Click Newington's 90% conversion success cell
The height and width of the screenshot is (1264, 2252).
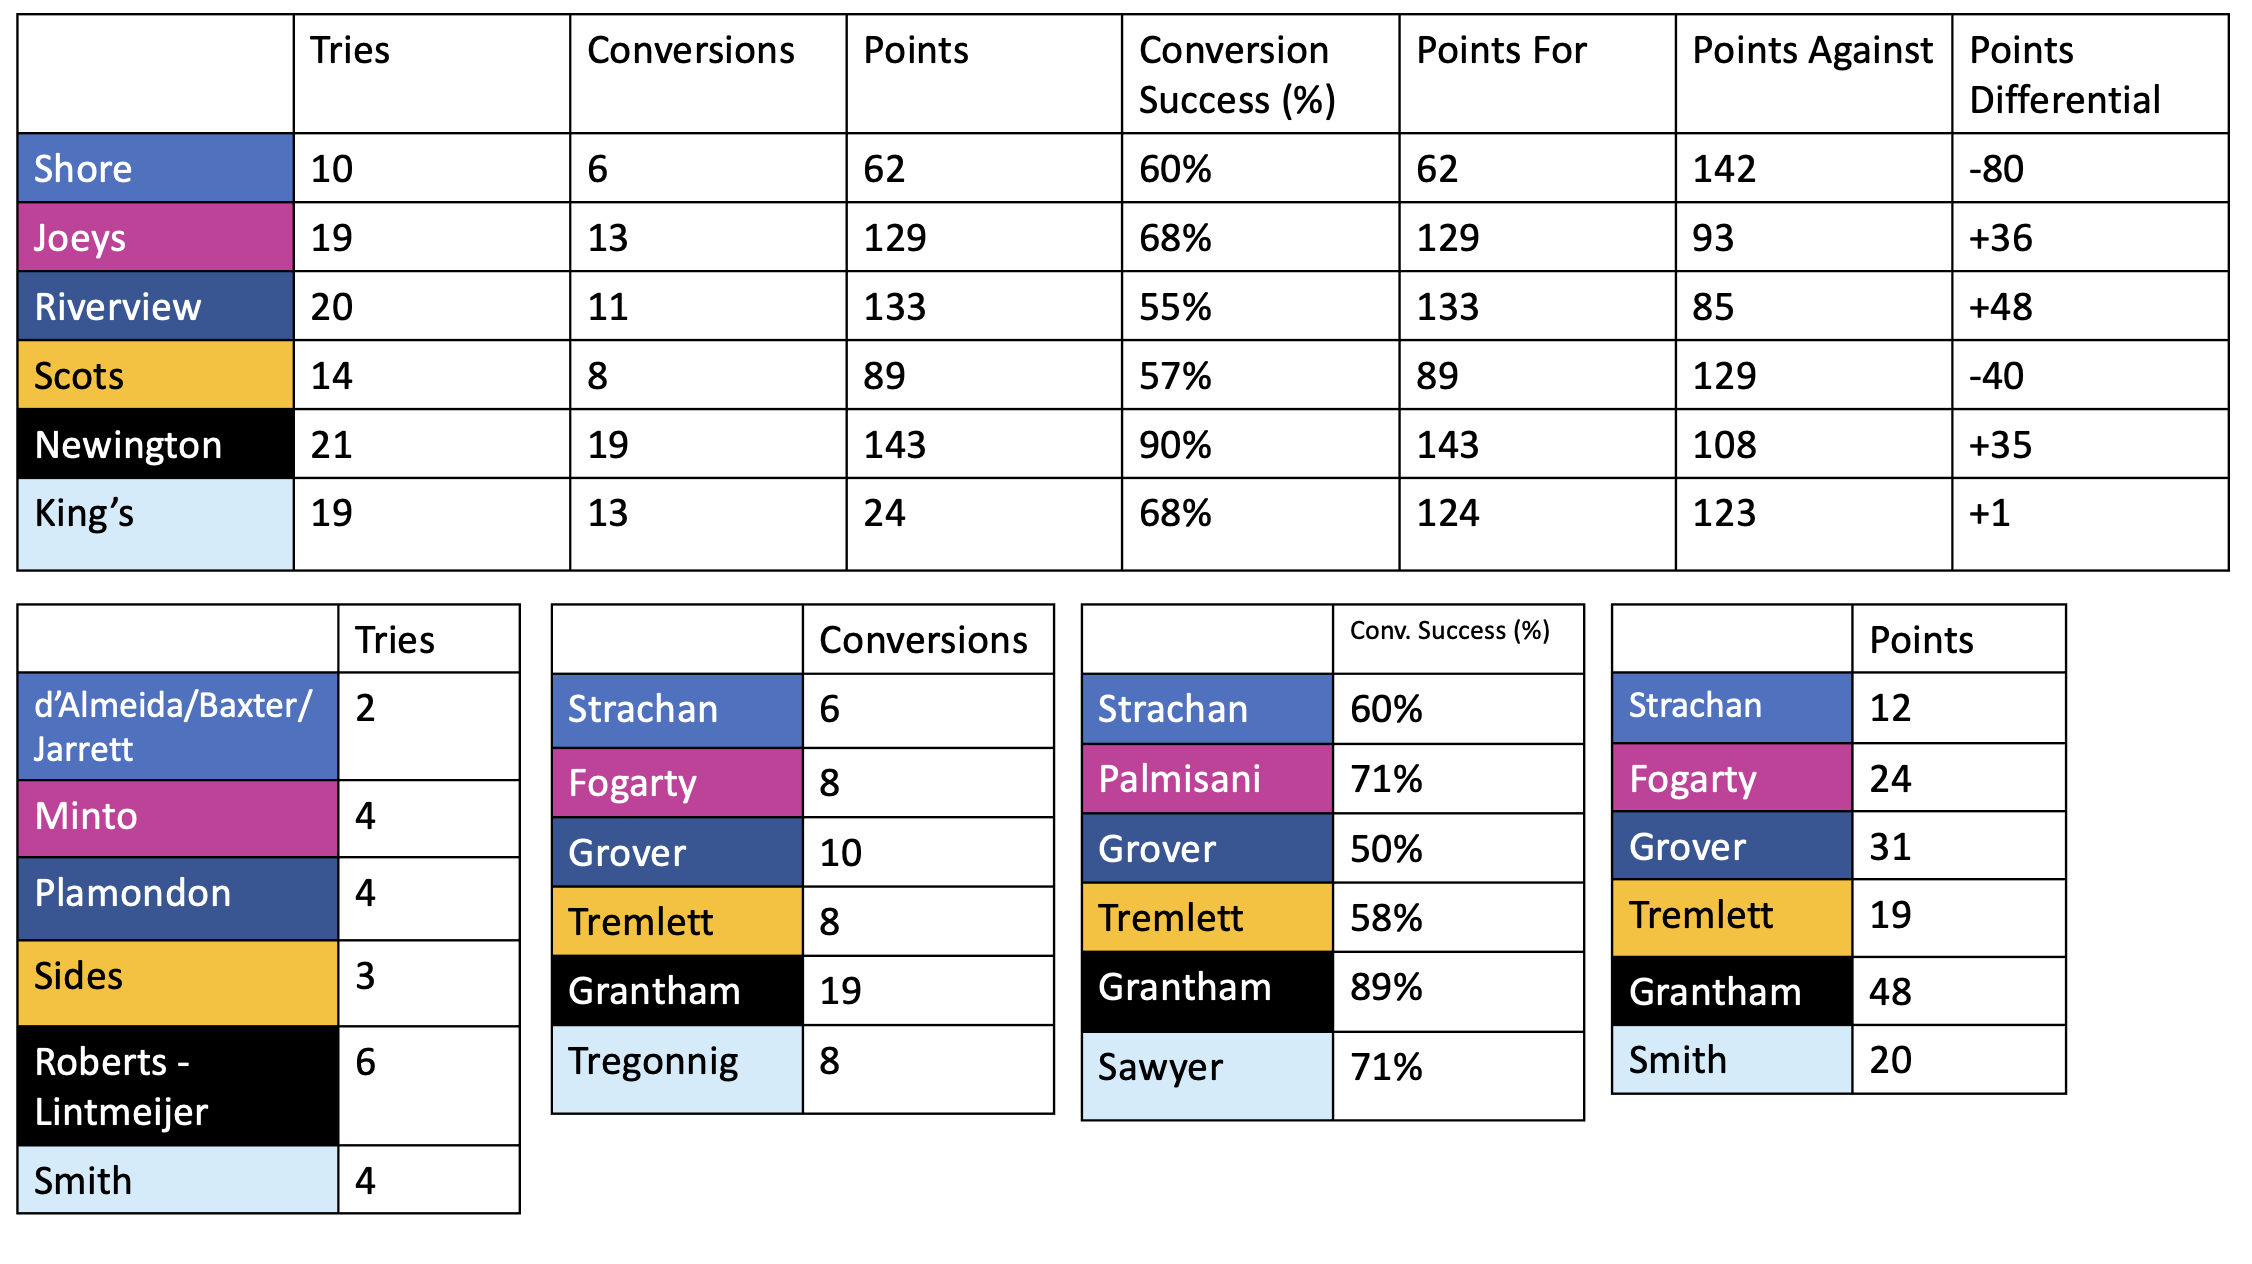(x=1260, y=444)
